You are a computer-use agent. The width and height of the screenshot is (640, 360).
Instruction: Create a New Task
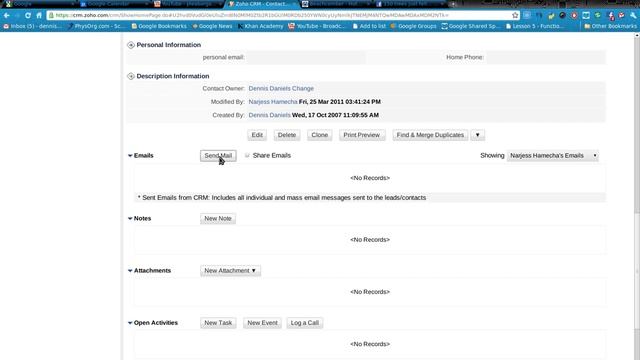[x=218, y=323]
